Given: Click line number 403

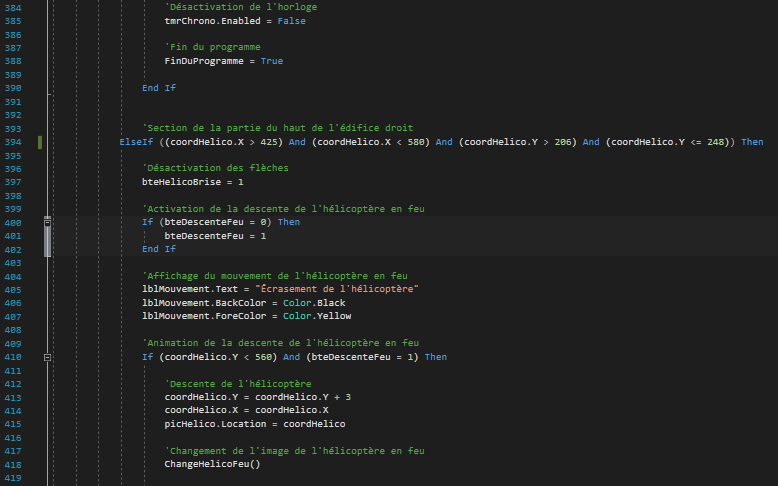Looking at the screenshot, I should (13, 263).
